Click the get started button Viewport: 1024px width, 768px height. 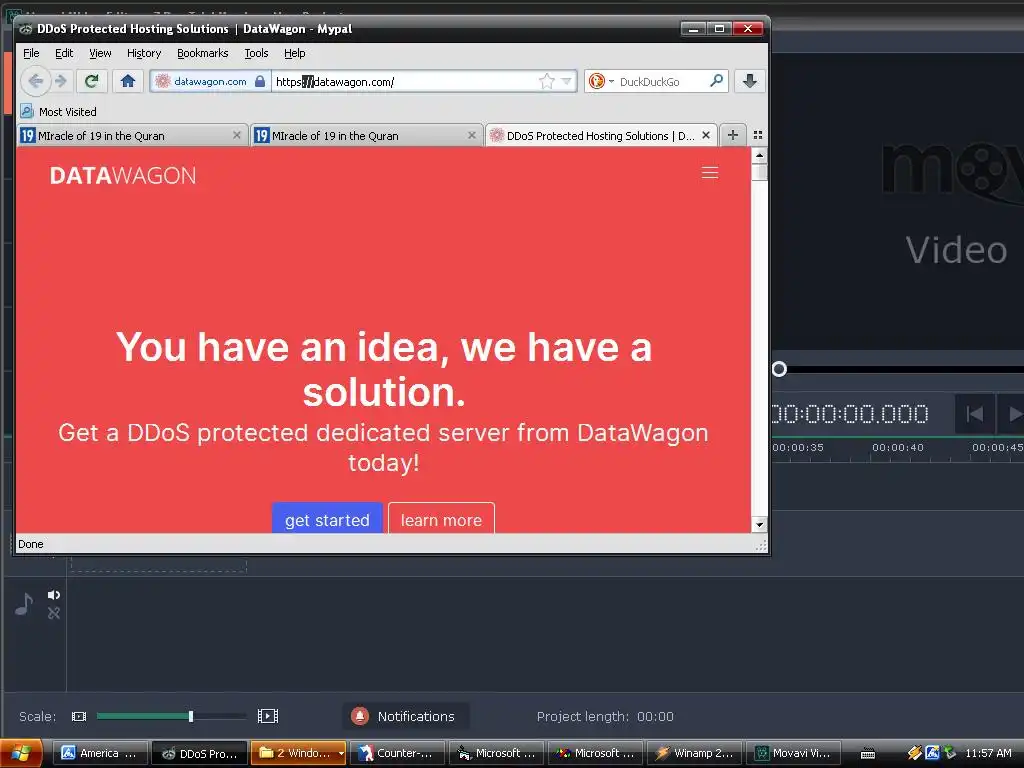(x=327, y=519)
